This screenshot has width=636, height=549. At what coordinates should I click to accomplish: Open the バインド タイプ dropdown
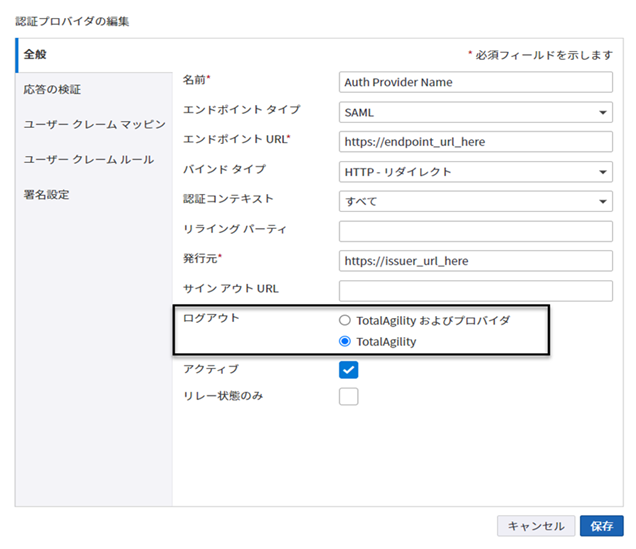(475, 172)
